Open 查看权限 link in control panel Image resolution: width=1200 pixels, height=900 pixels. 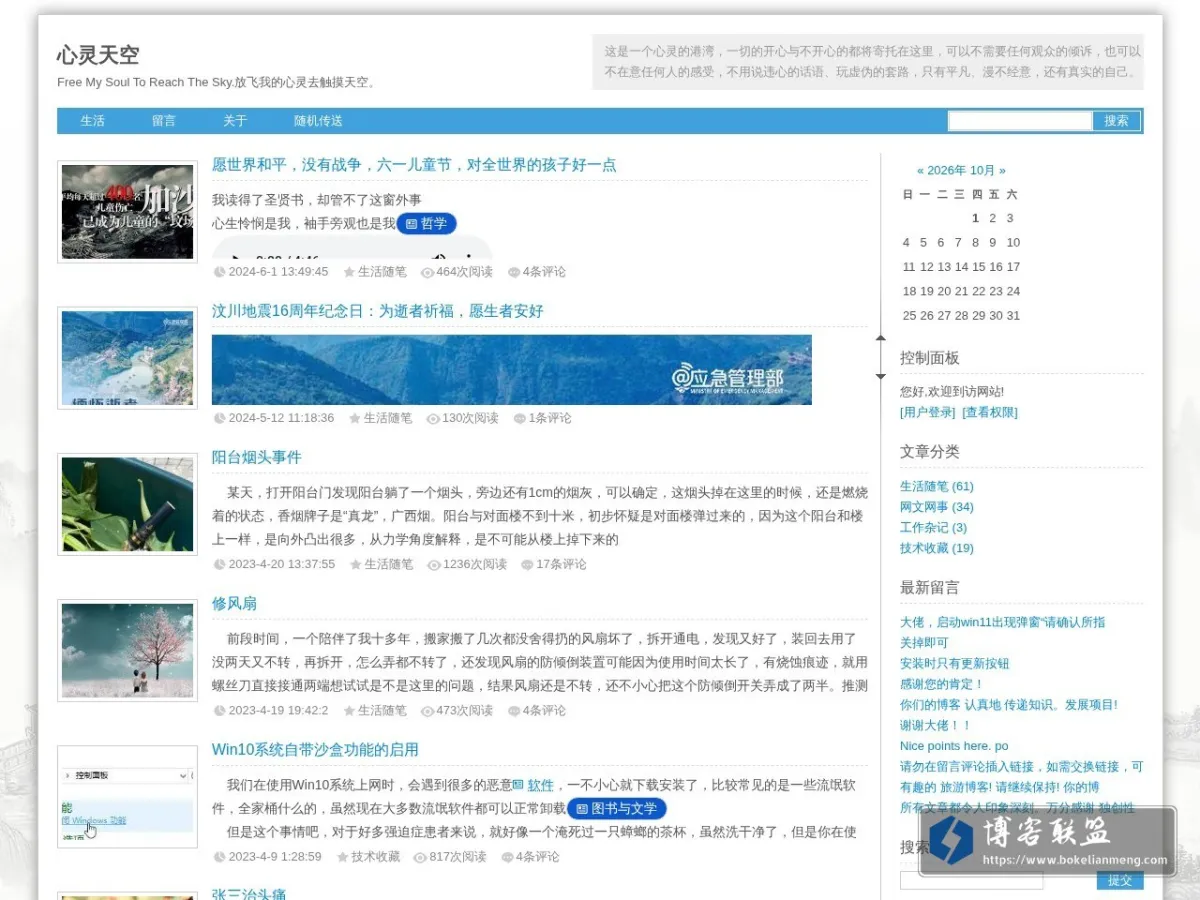click(x=990, y=412)
